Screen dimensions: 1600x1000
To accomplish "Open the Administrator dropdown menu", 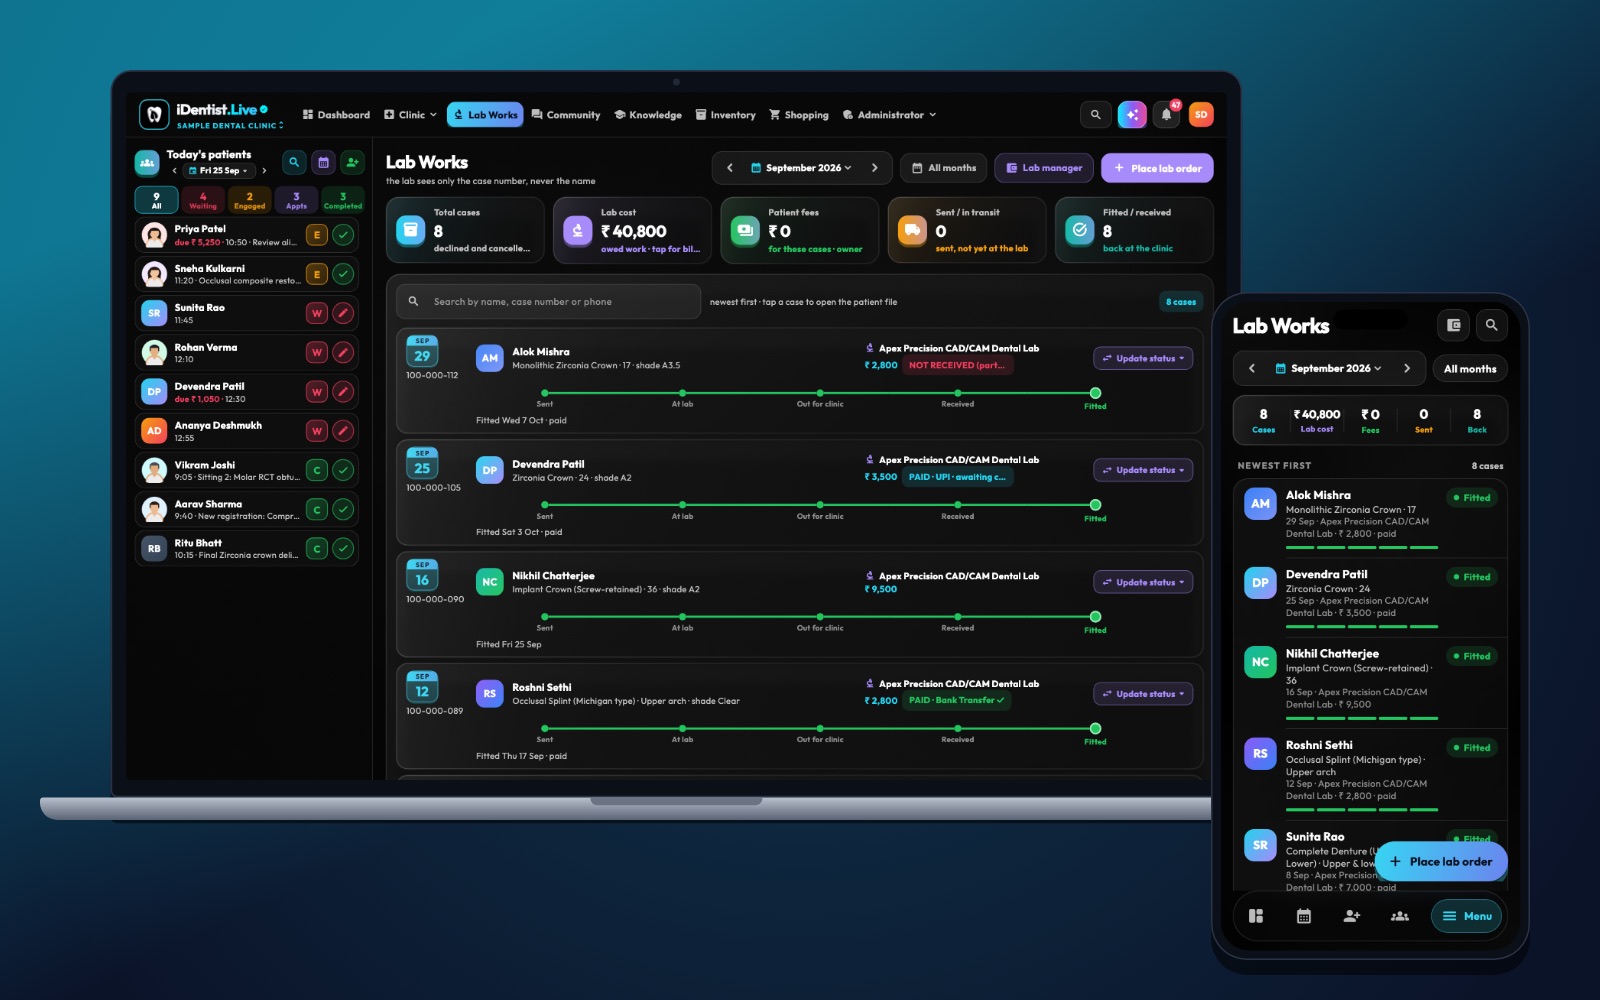I will pos(890,115).
